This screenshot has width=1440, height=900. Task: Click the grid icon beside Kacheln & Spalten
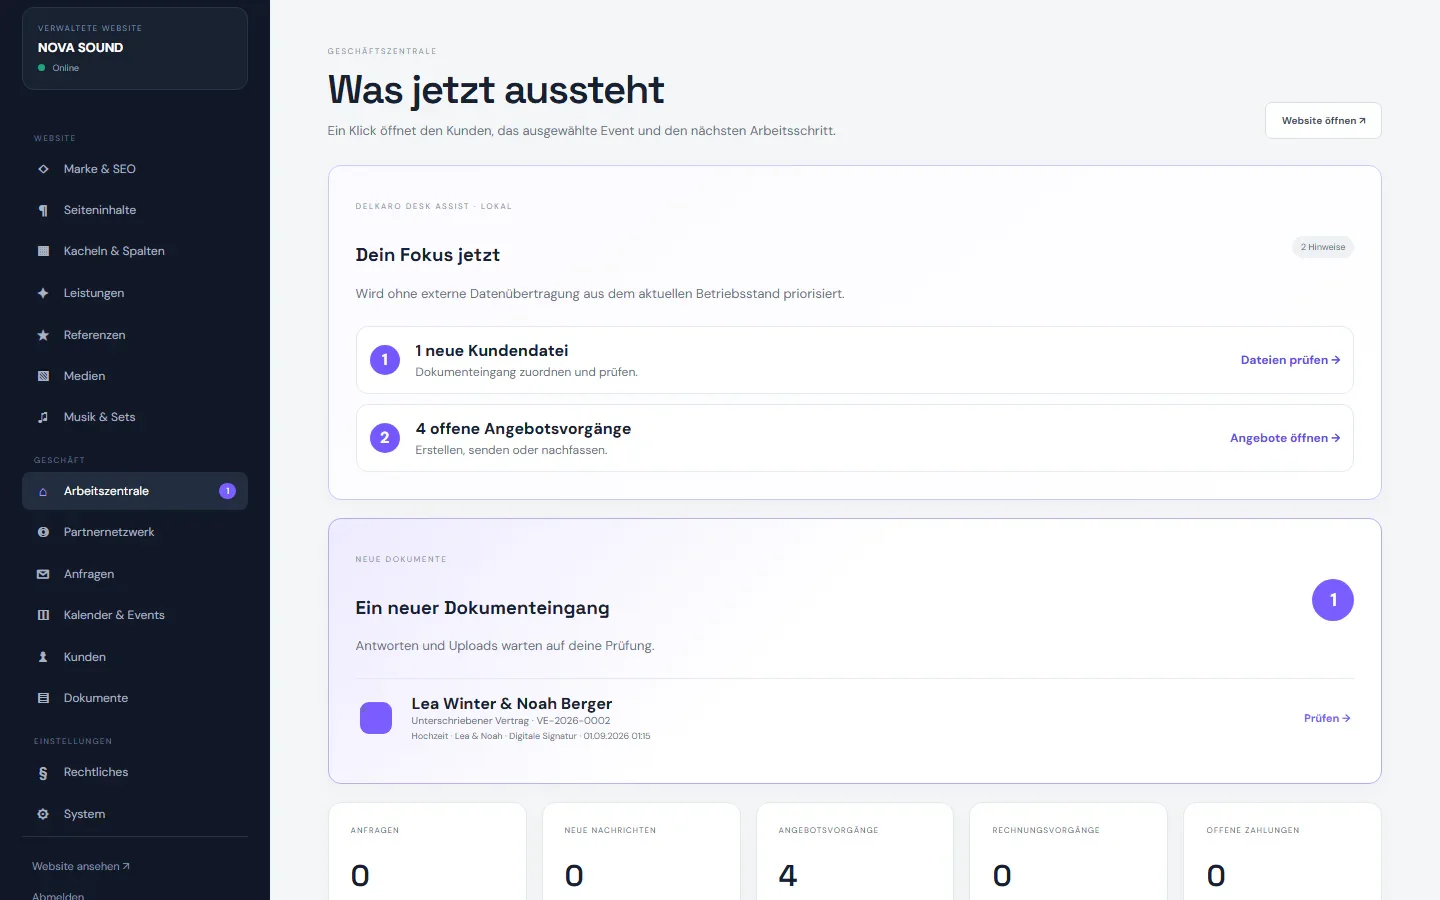43,251
